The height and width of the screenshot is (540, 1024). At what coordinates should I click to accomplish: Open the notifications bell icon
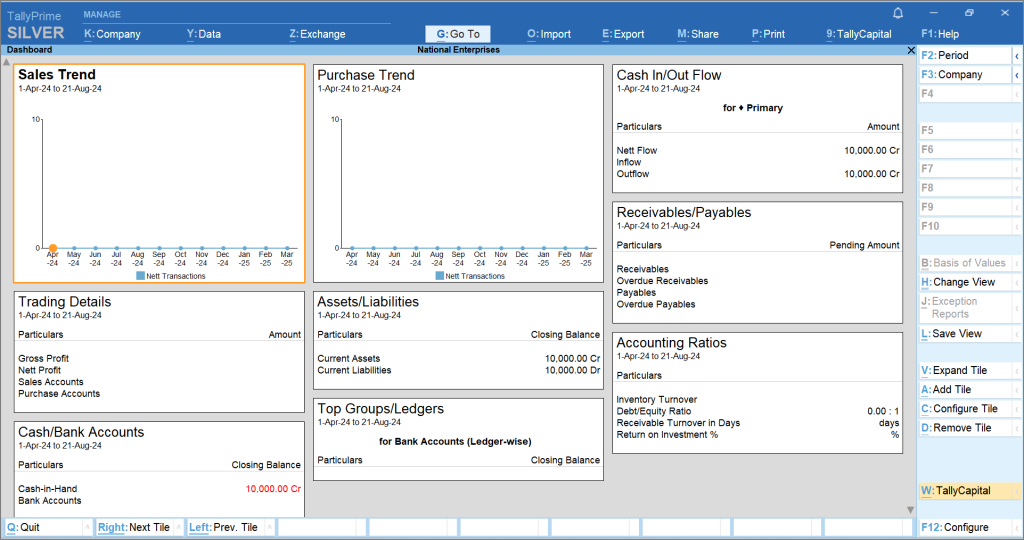[897, 13]
